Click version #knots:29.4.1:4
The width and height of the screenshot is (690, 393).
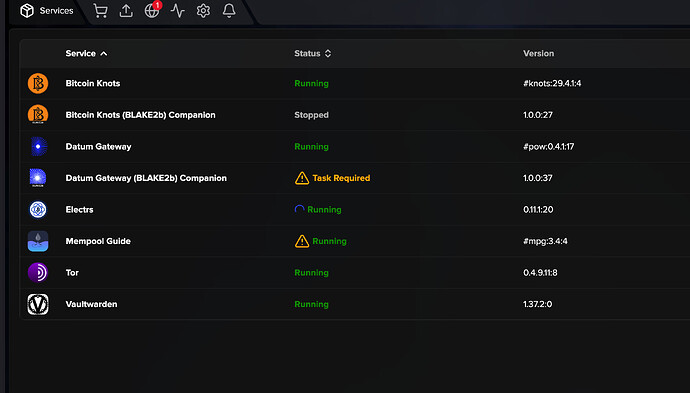point(552,83)
